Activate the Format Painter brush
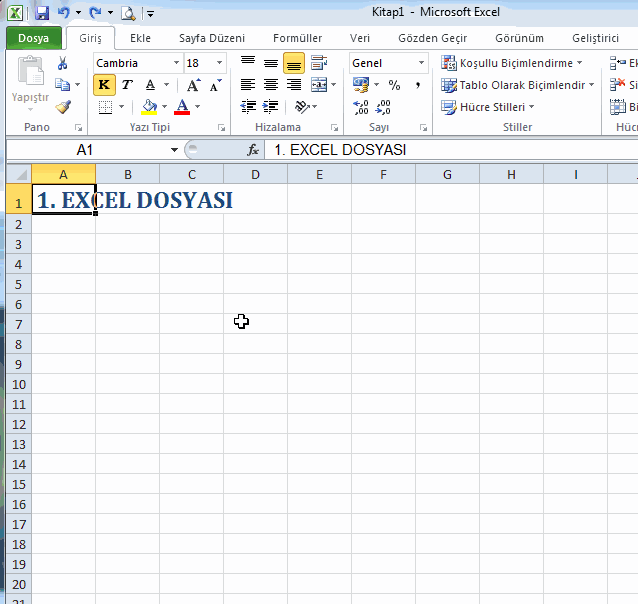 [x=63, y=107]
